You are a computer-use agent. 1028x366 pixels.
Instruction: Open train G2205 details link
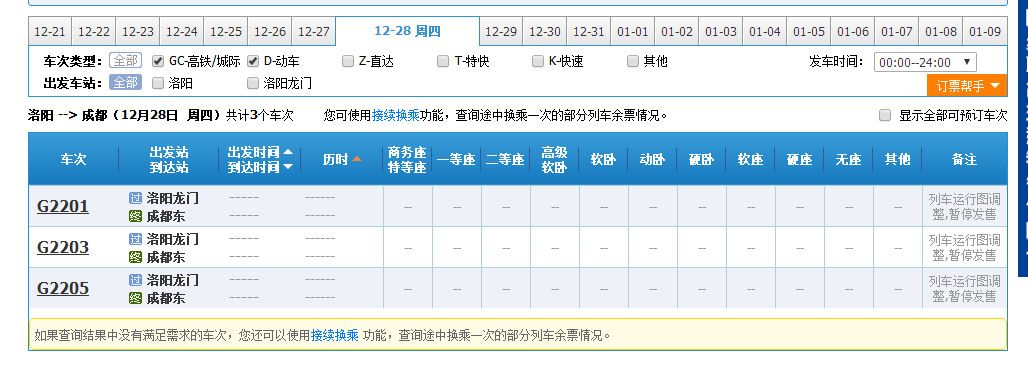pos(63,289)
